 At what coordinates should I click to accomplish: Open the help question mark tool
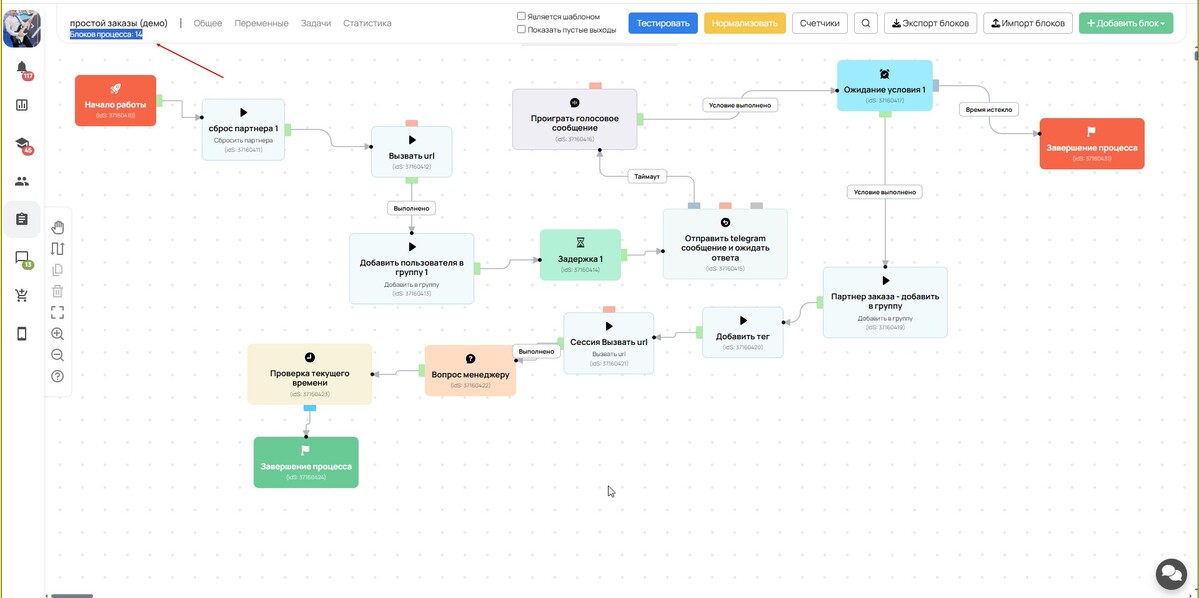point(57,376)
